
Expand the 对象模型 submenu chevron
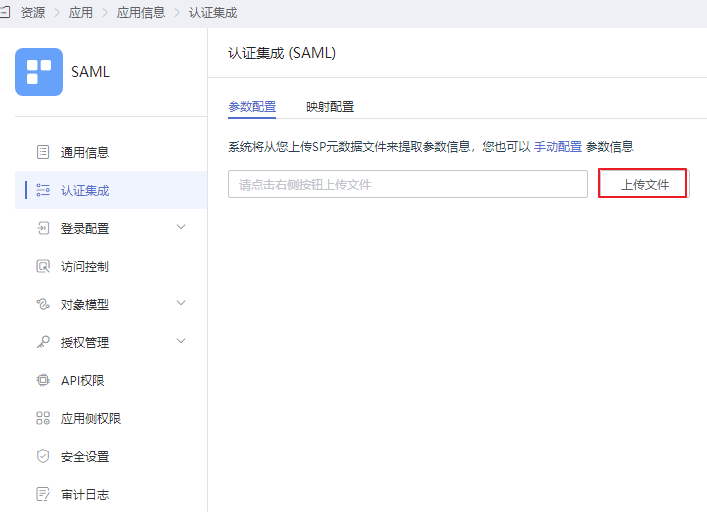(181, 303)
